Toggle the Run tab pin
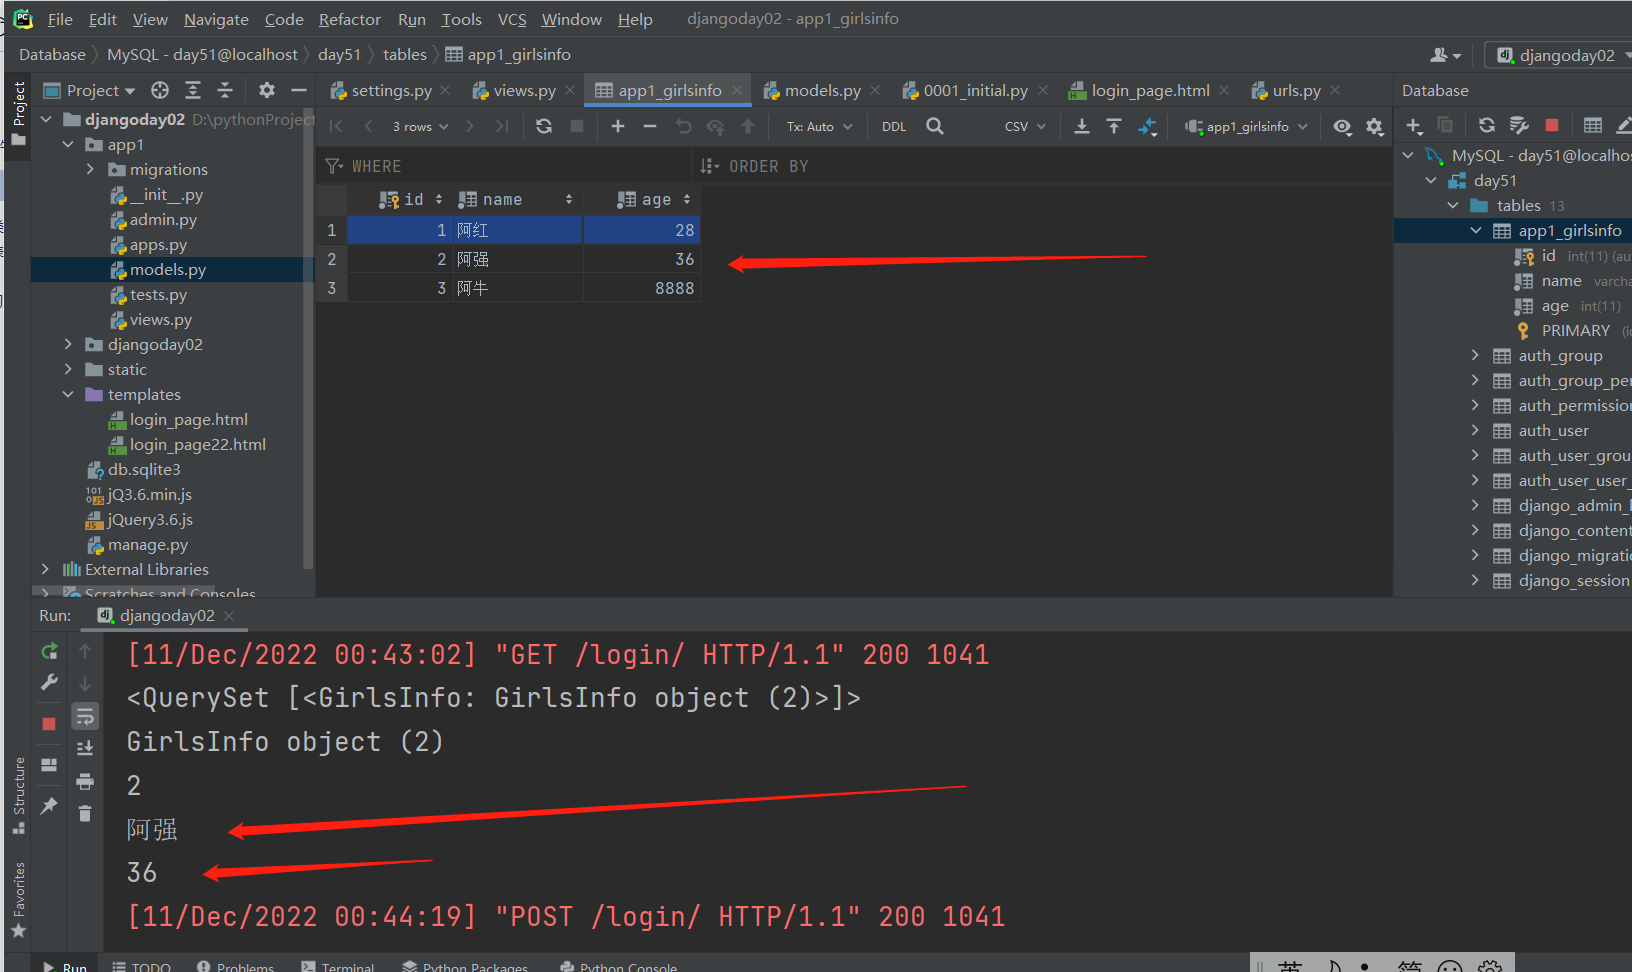This screenshot has width=1632, height=972. 49,805
